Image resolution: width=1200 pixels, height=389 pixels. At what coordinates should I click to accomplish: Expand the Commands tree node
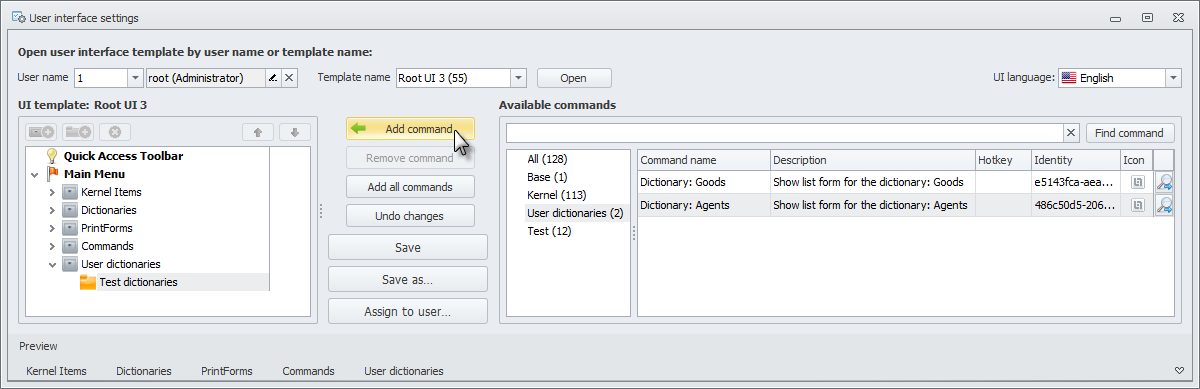click(x=52, y=246)
